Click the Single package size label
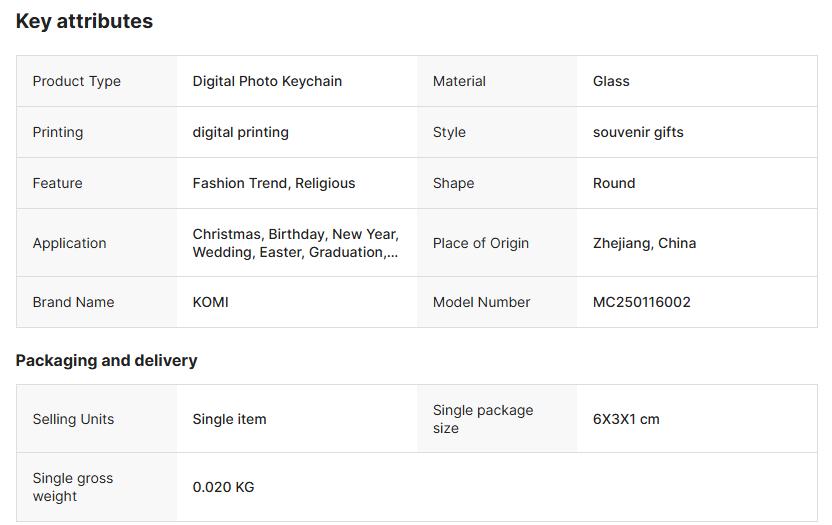The height and width of the screenshot is (525, 832). (x=483, y=419)
